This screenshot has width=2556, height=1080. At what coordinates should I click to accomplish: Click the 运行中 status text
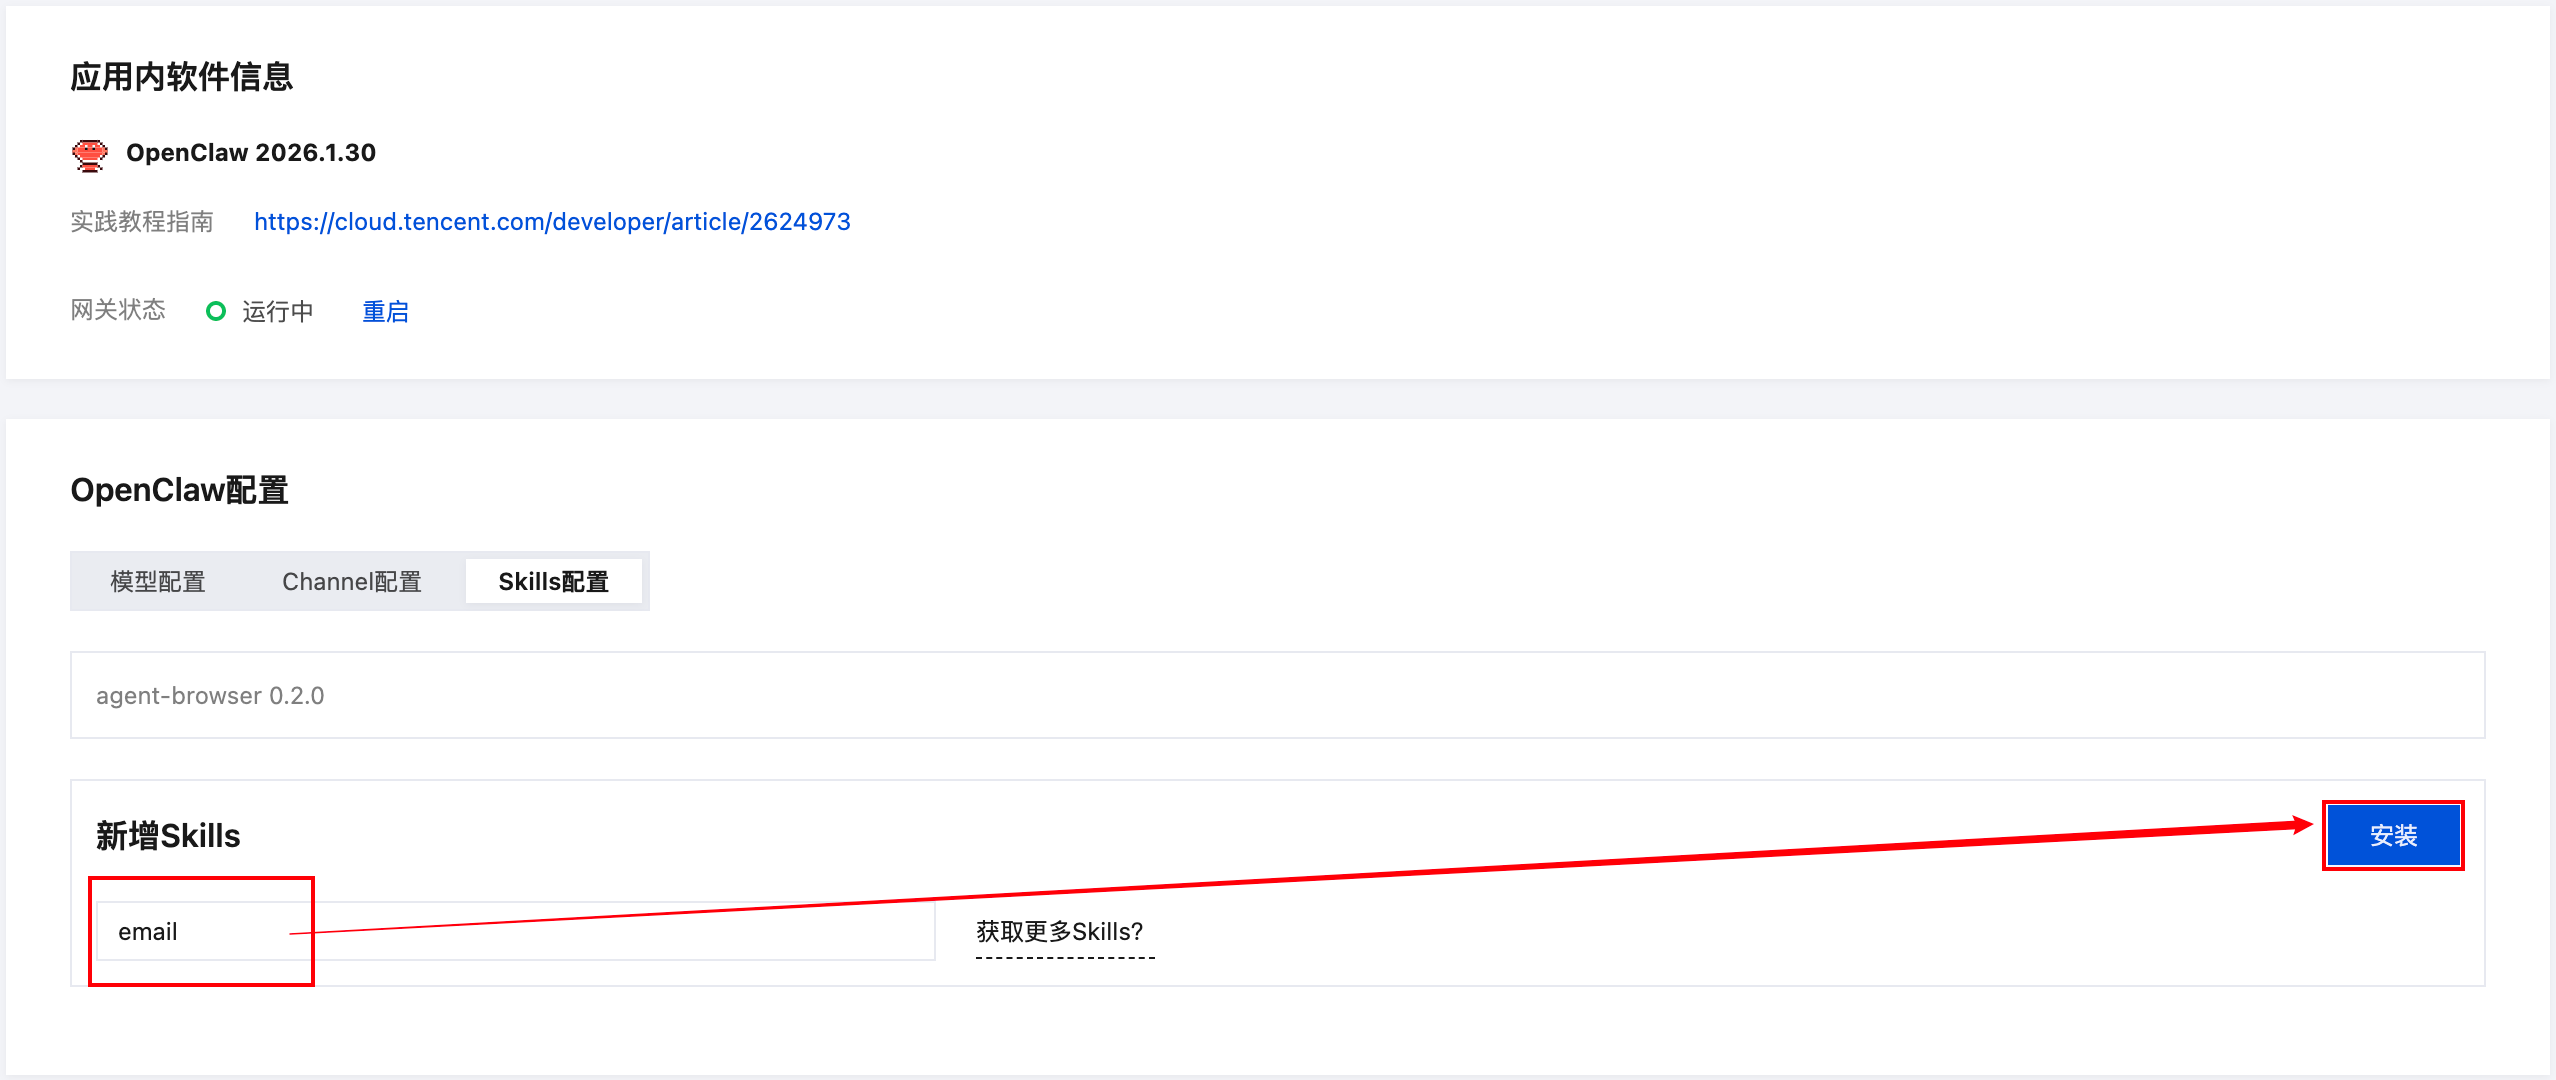click(x=277, y=312)
